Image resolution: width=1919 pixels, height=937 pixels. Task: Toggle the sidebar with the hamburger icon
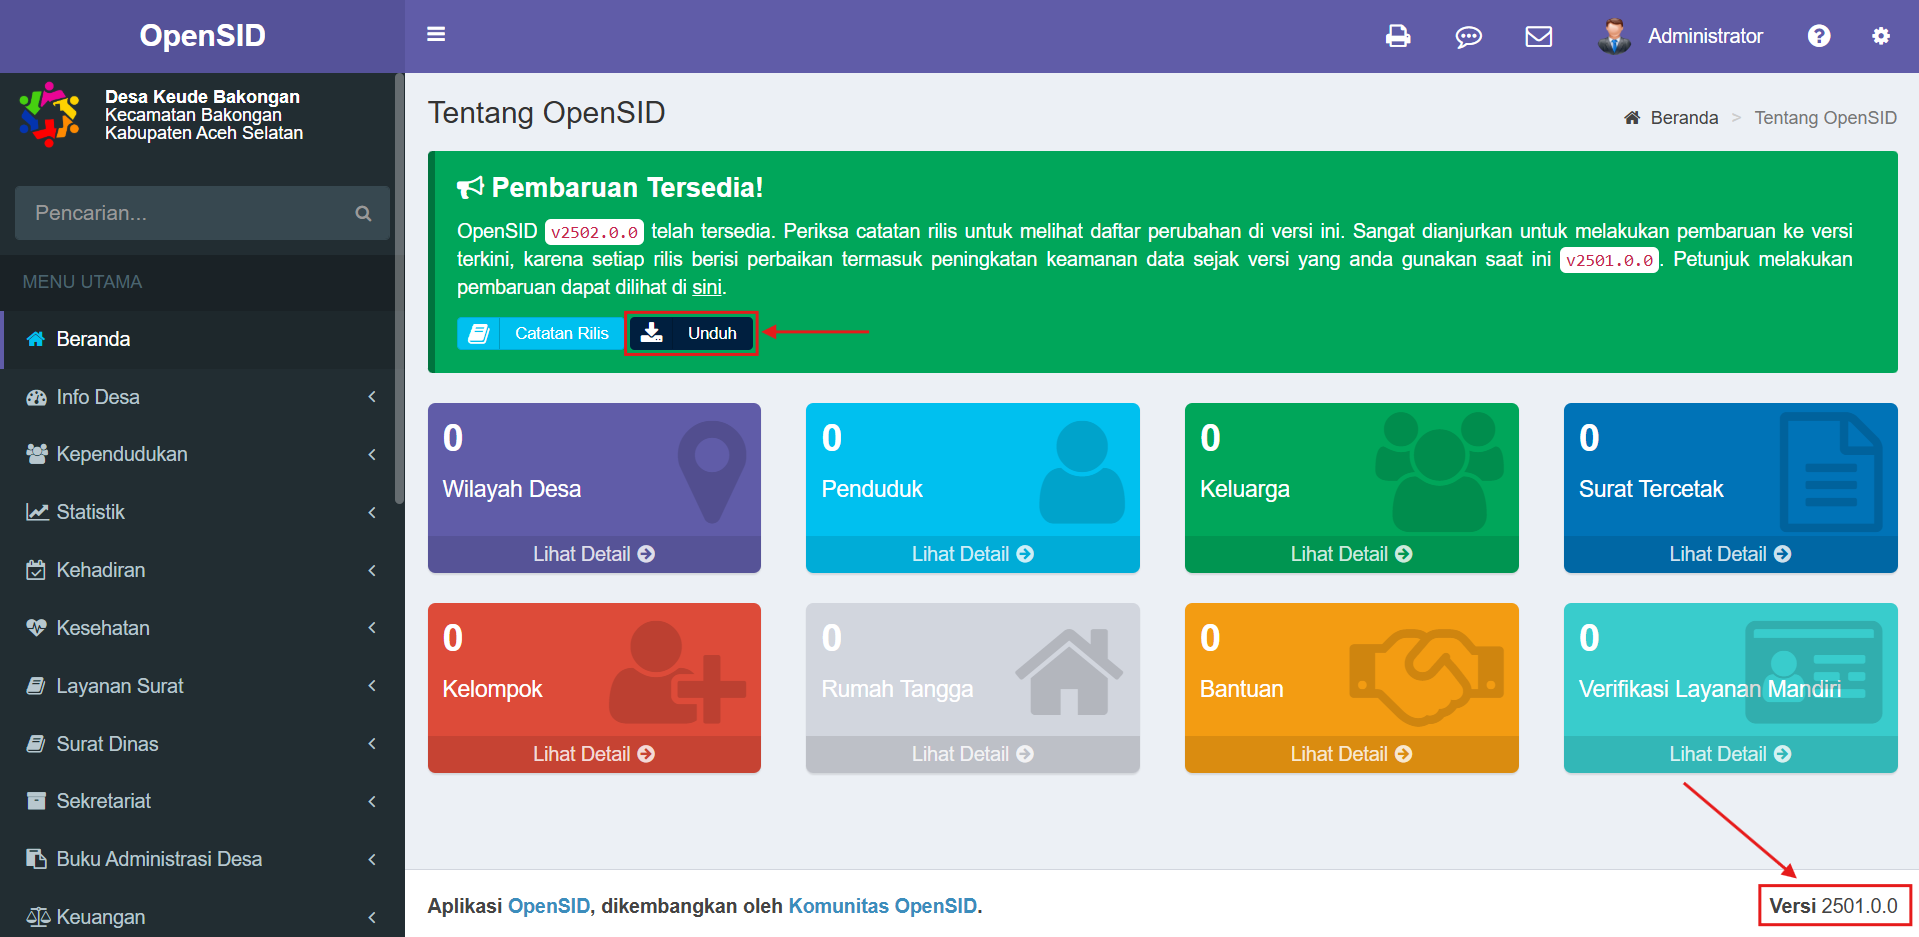tap(436, 33)
